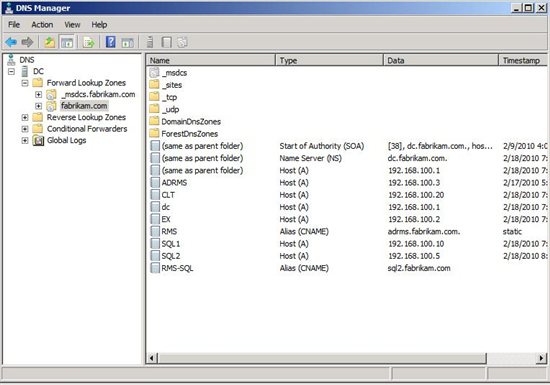Click the New Record page toolbar icon
The width and height of the screenshot is (550, 385).
(x=166, y=42)
